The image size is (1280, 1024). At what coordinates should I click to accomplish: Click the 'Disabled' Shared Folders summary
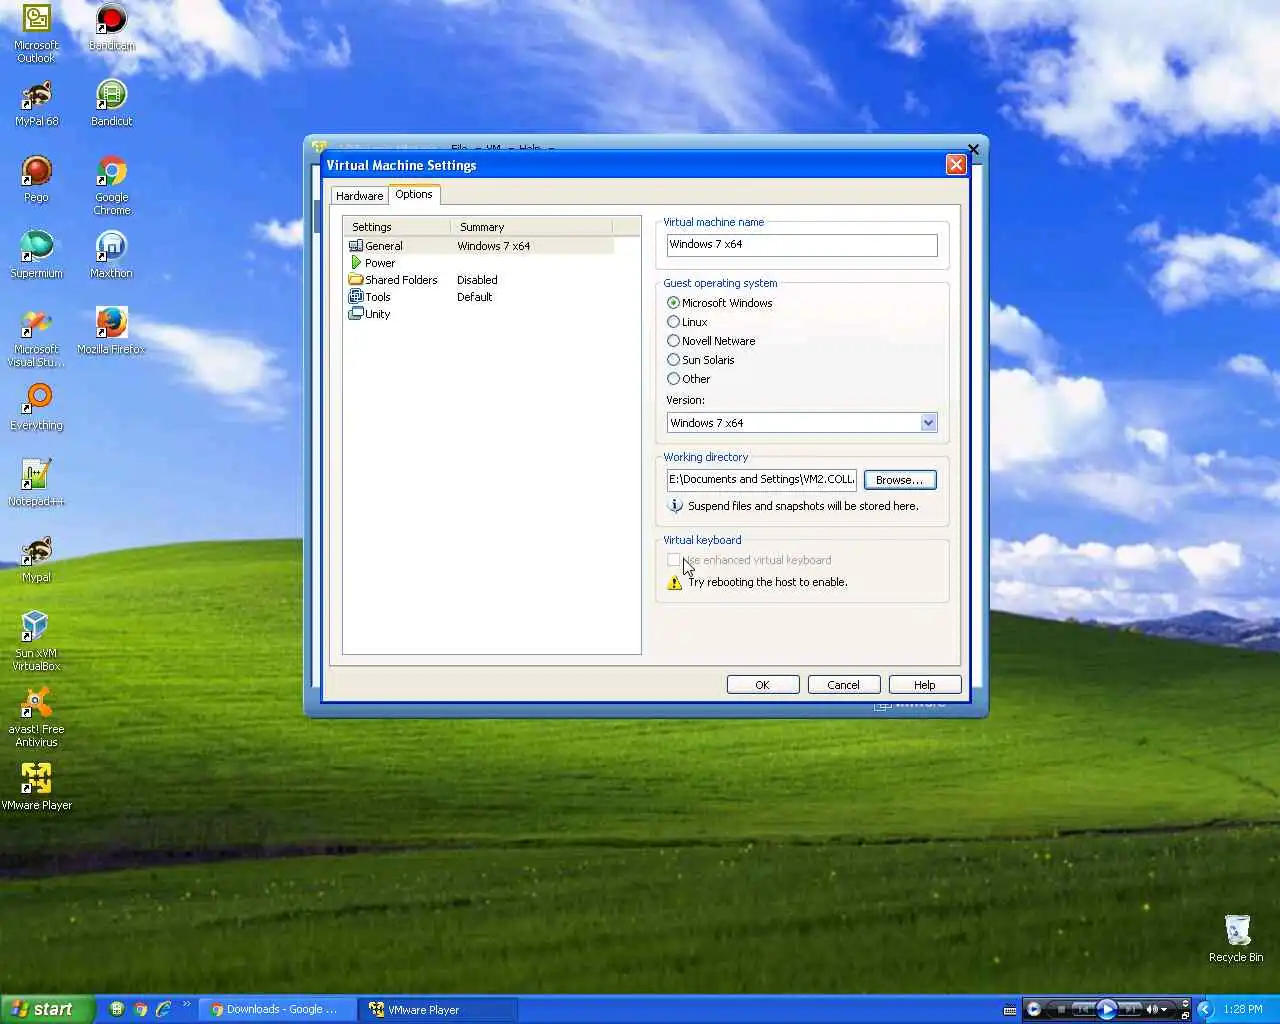coord(477,280)
